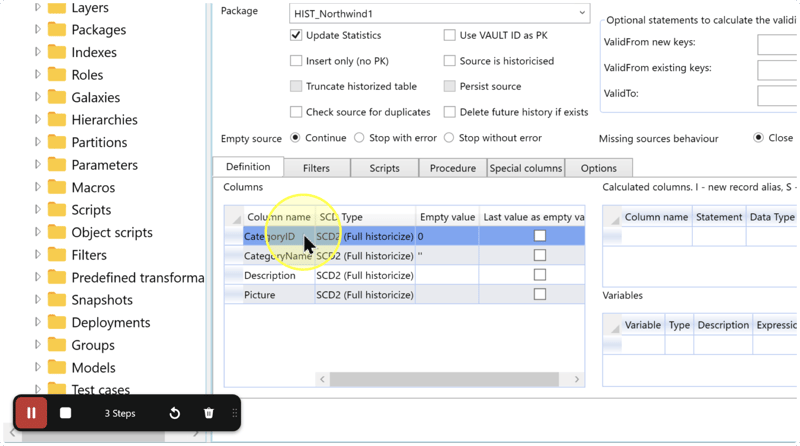The height and width of the screenshot is (446, 800).
Task: Open the Layers folder icon
Action: (x=57, y=8)
